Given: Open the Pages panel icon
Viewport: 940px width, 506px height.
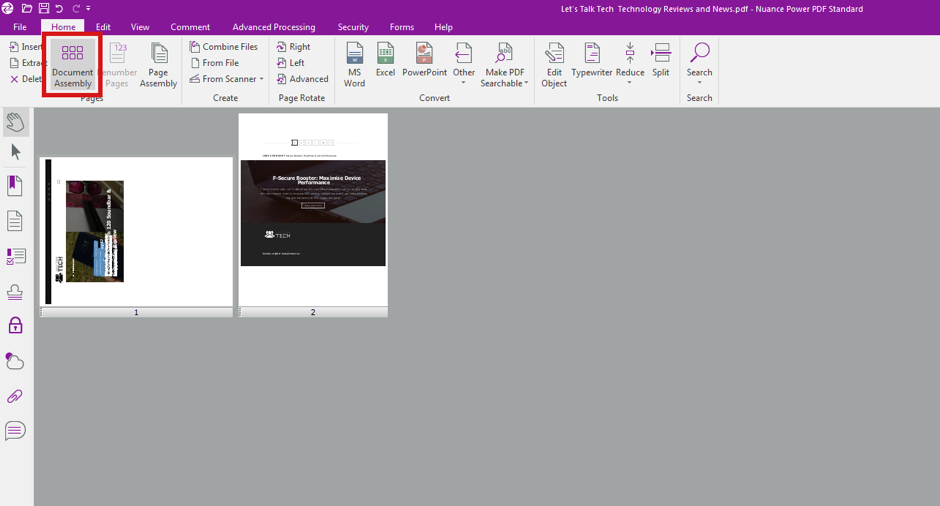Looking at the screenshot, I should [x=15, y=221].
